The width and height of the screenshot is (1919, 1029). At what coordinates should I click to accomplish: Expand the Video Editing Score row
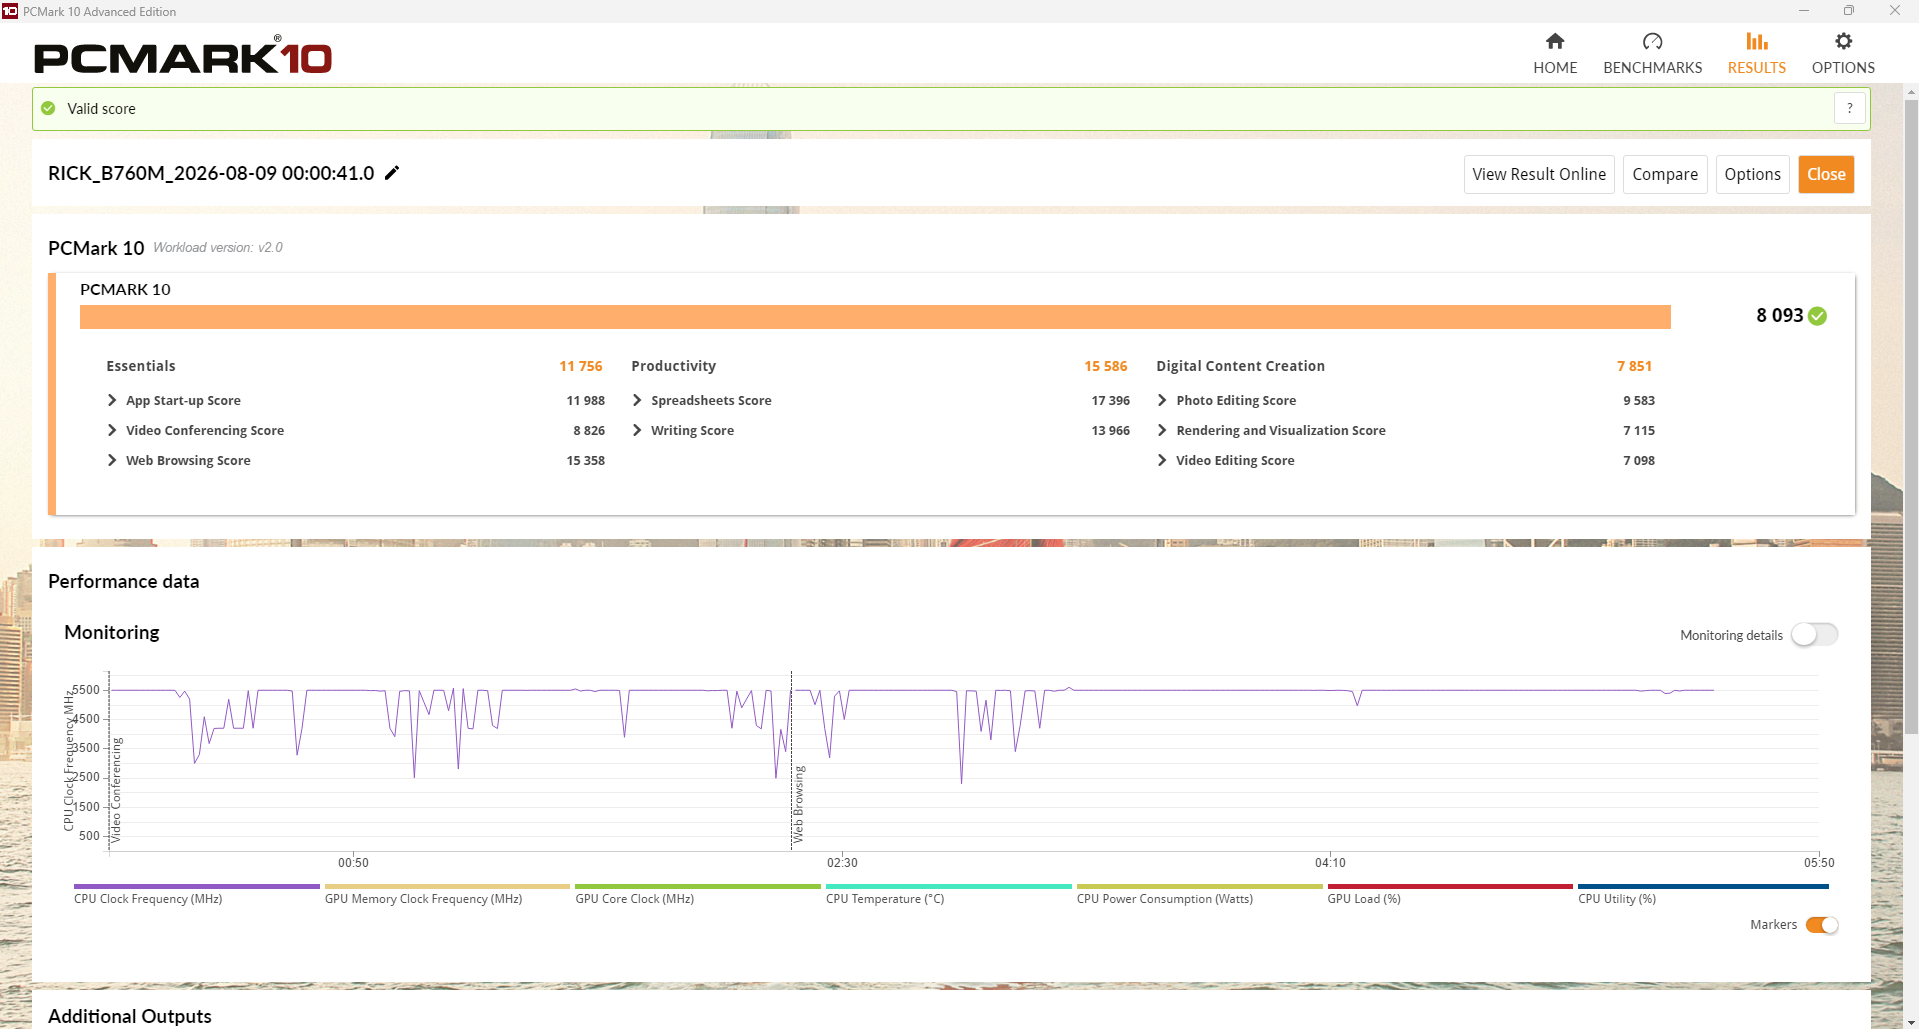click(x=1162, y=460)
